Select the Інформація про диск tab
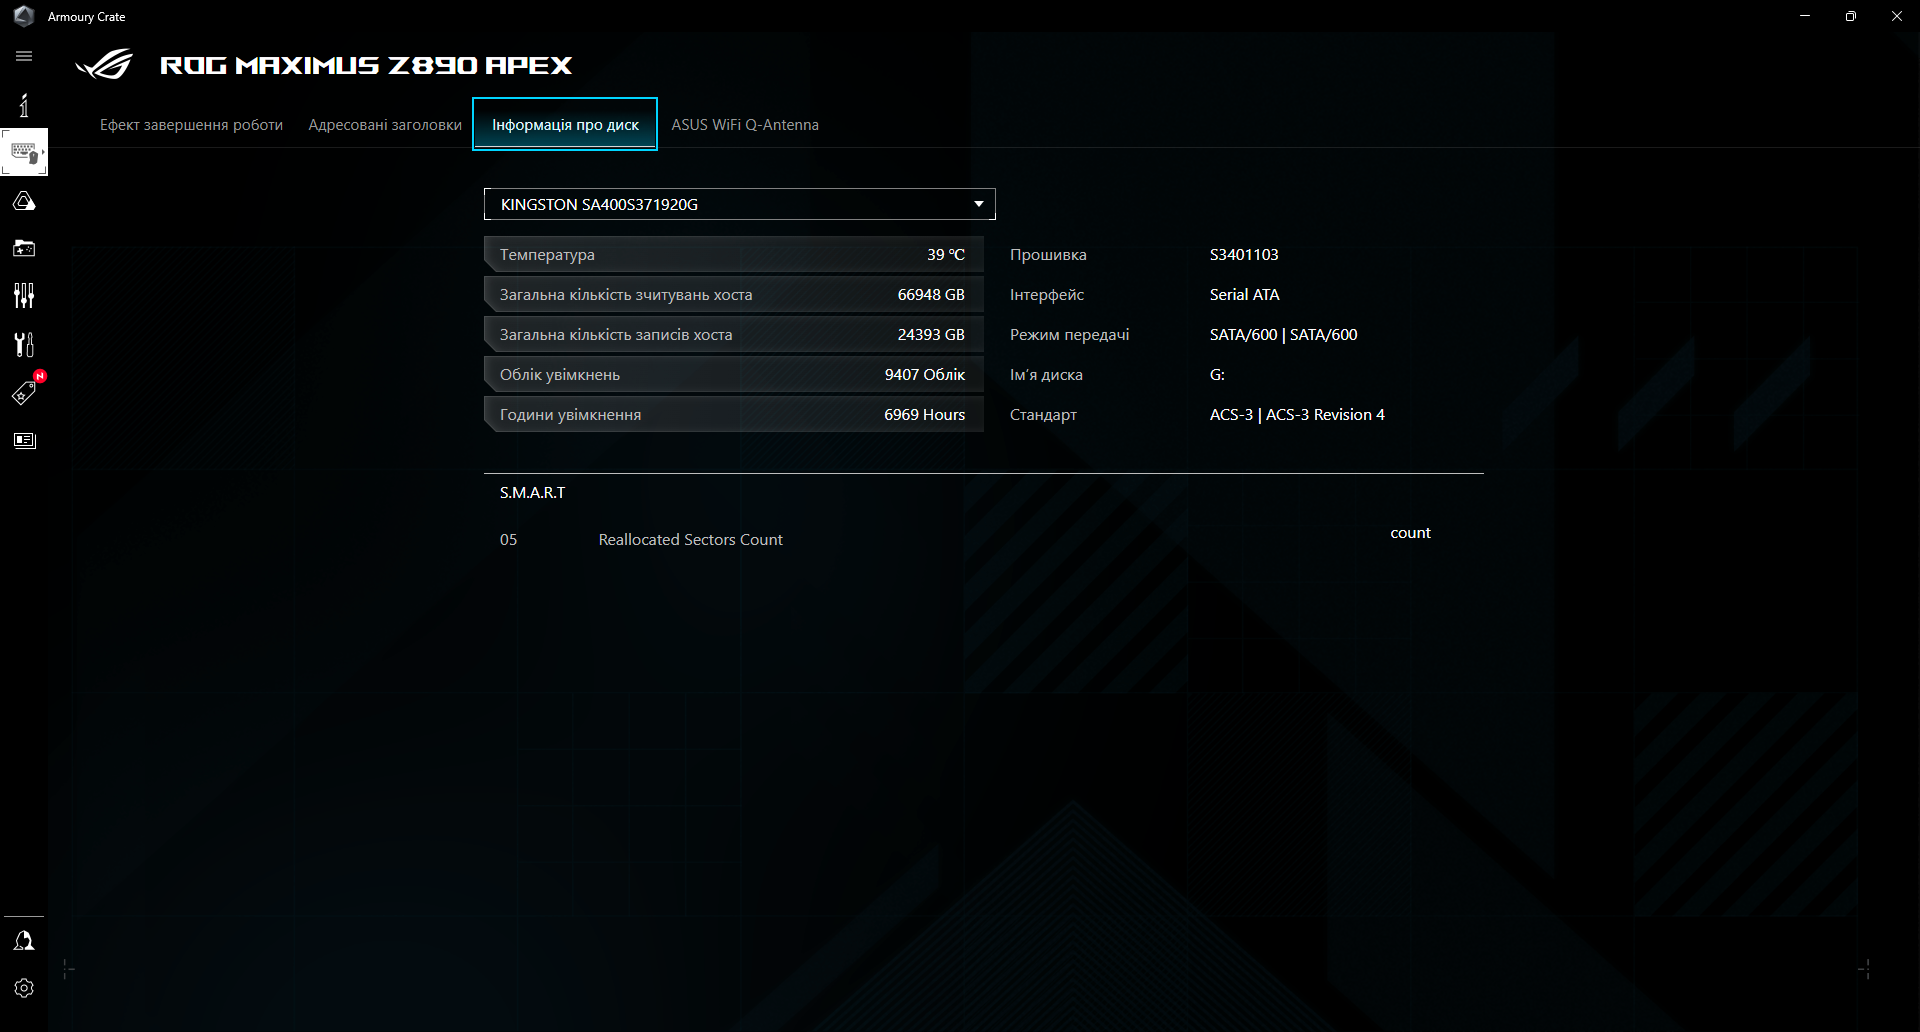 [x=565, y=125]
